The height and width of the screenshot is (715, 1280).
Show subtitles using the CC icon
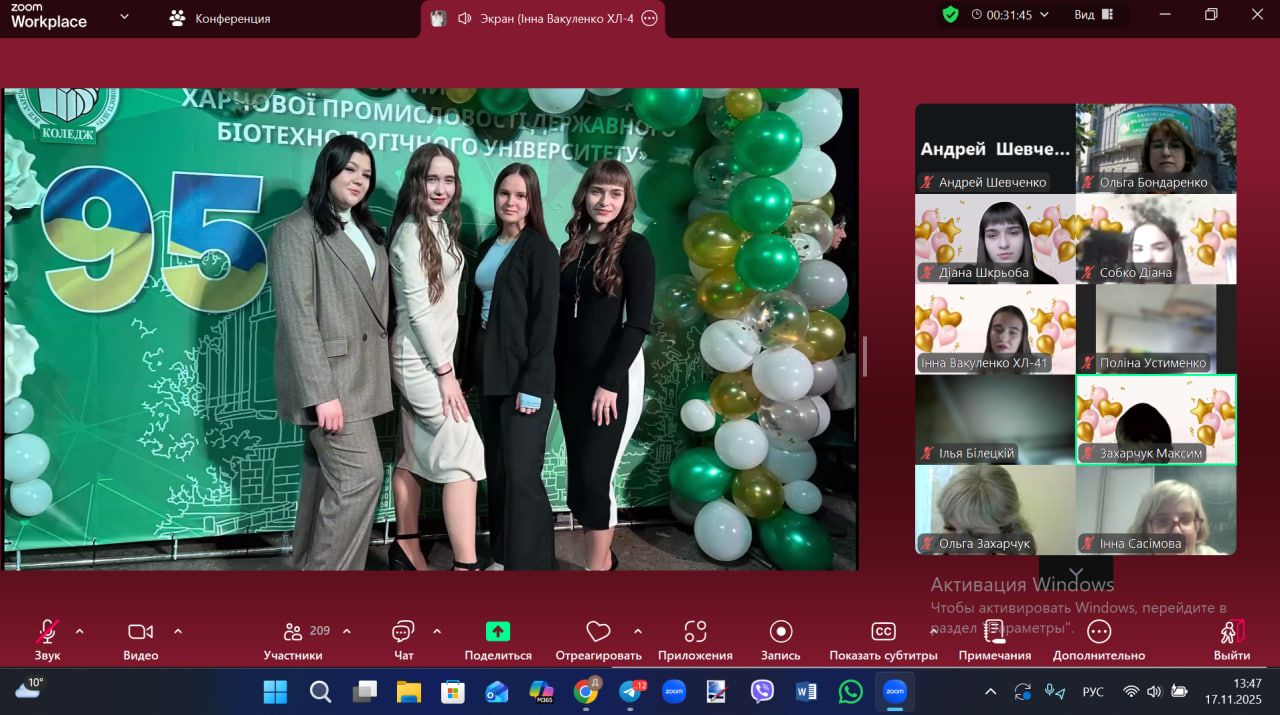[883, 632]
